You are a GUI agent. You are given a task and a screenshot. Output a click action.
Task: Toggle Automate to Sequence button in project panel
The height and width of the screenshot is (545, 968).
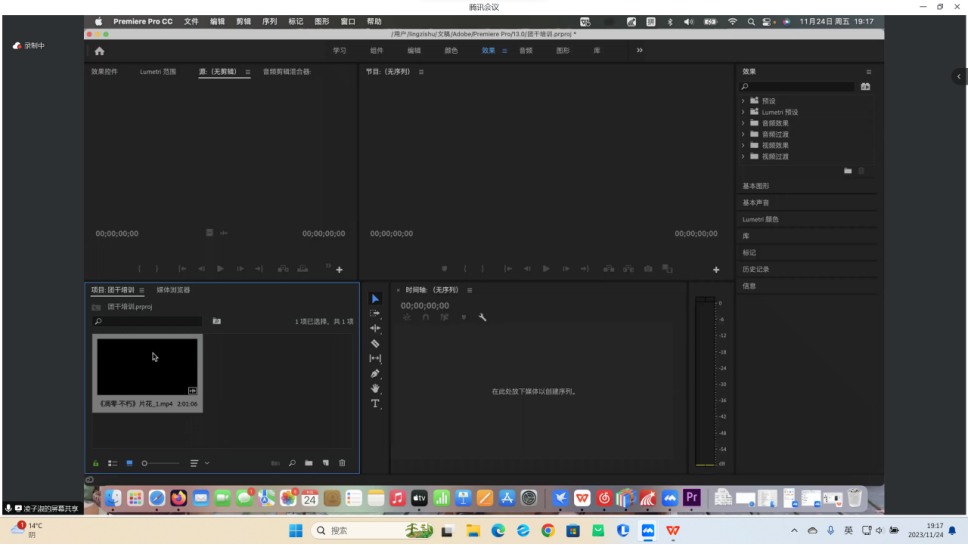[x=275, y=463]
